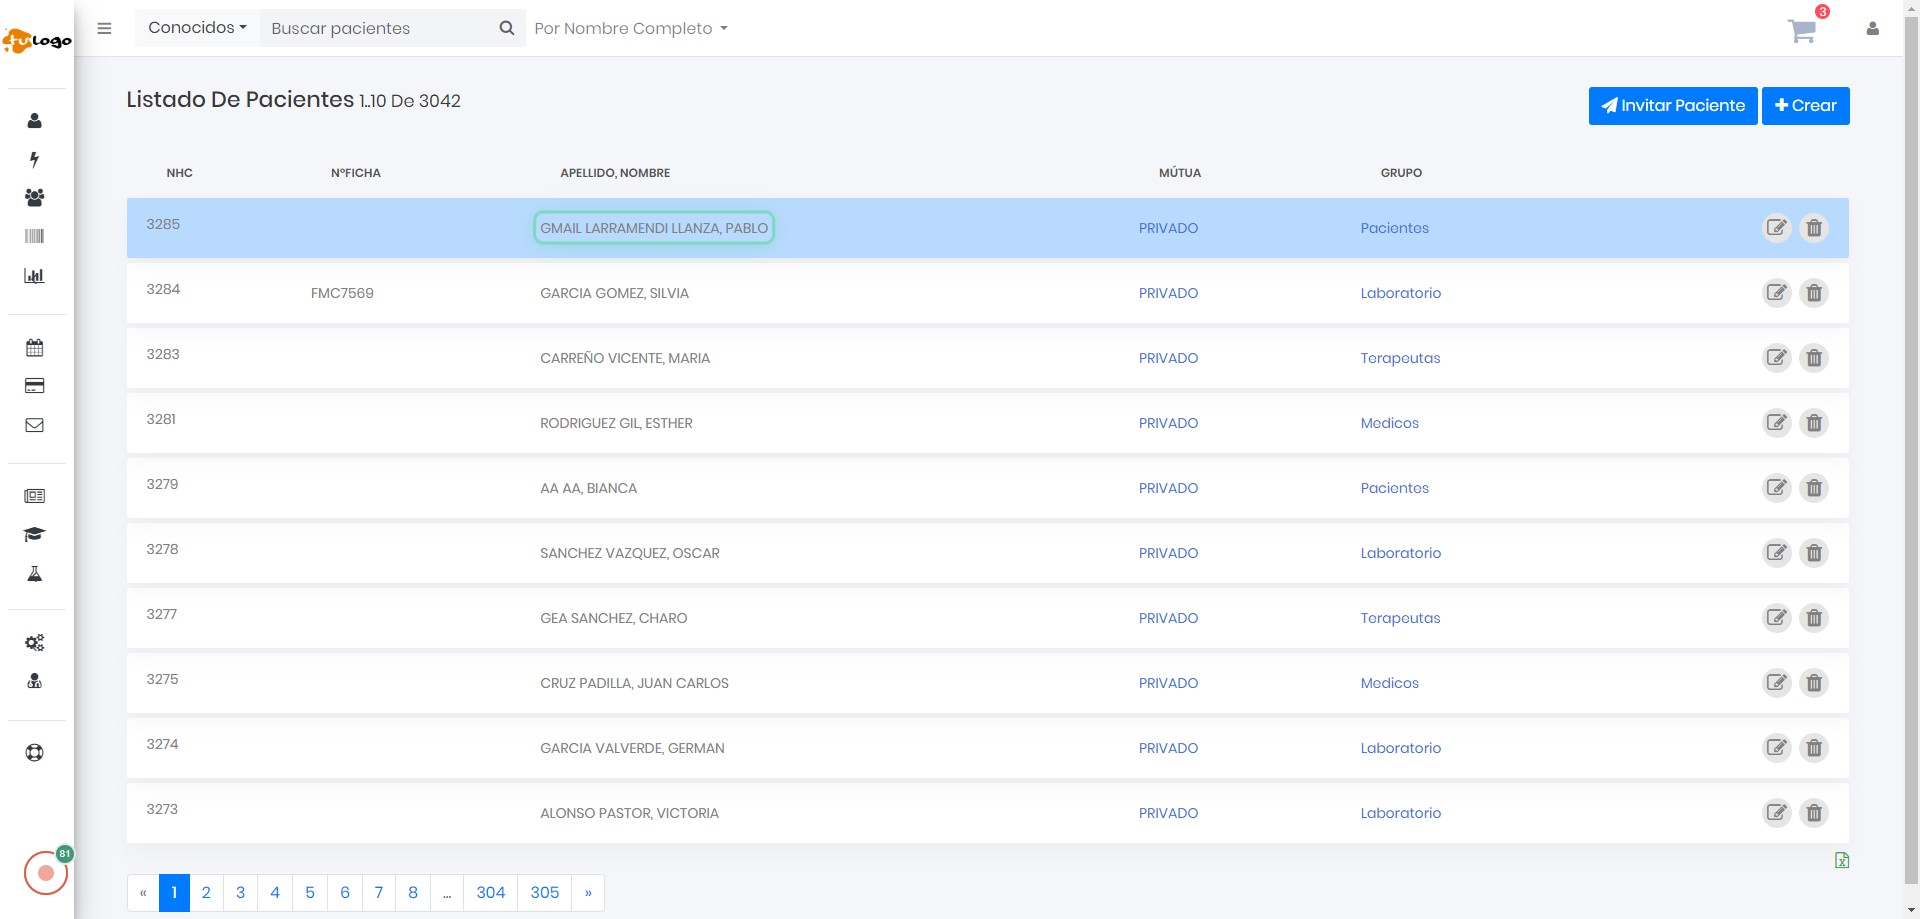Edit patient GARCIA VALVERDE, GERMAN

(1776, 748)
